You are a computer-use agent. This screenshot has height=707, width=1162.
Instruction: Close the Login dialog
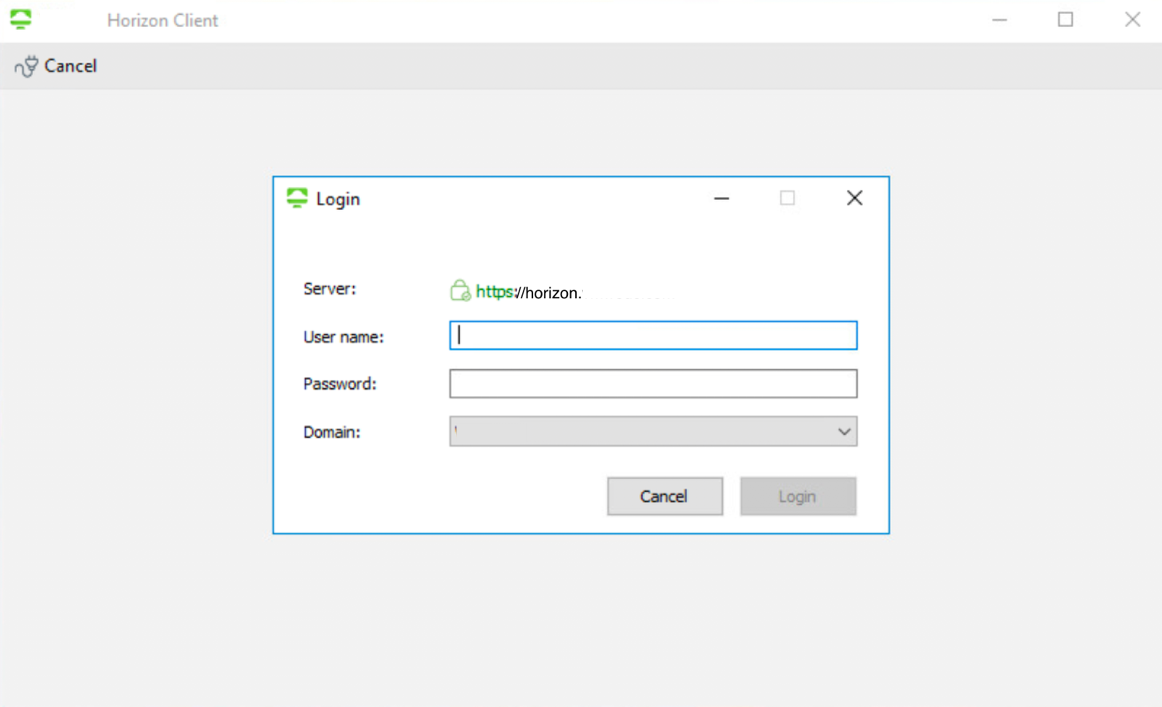(x=854, y=198)
